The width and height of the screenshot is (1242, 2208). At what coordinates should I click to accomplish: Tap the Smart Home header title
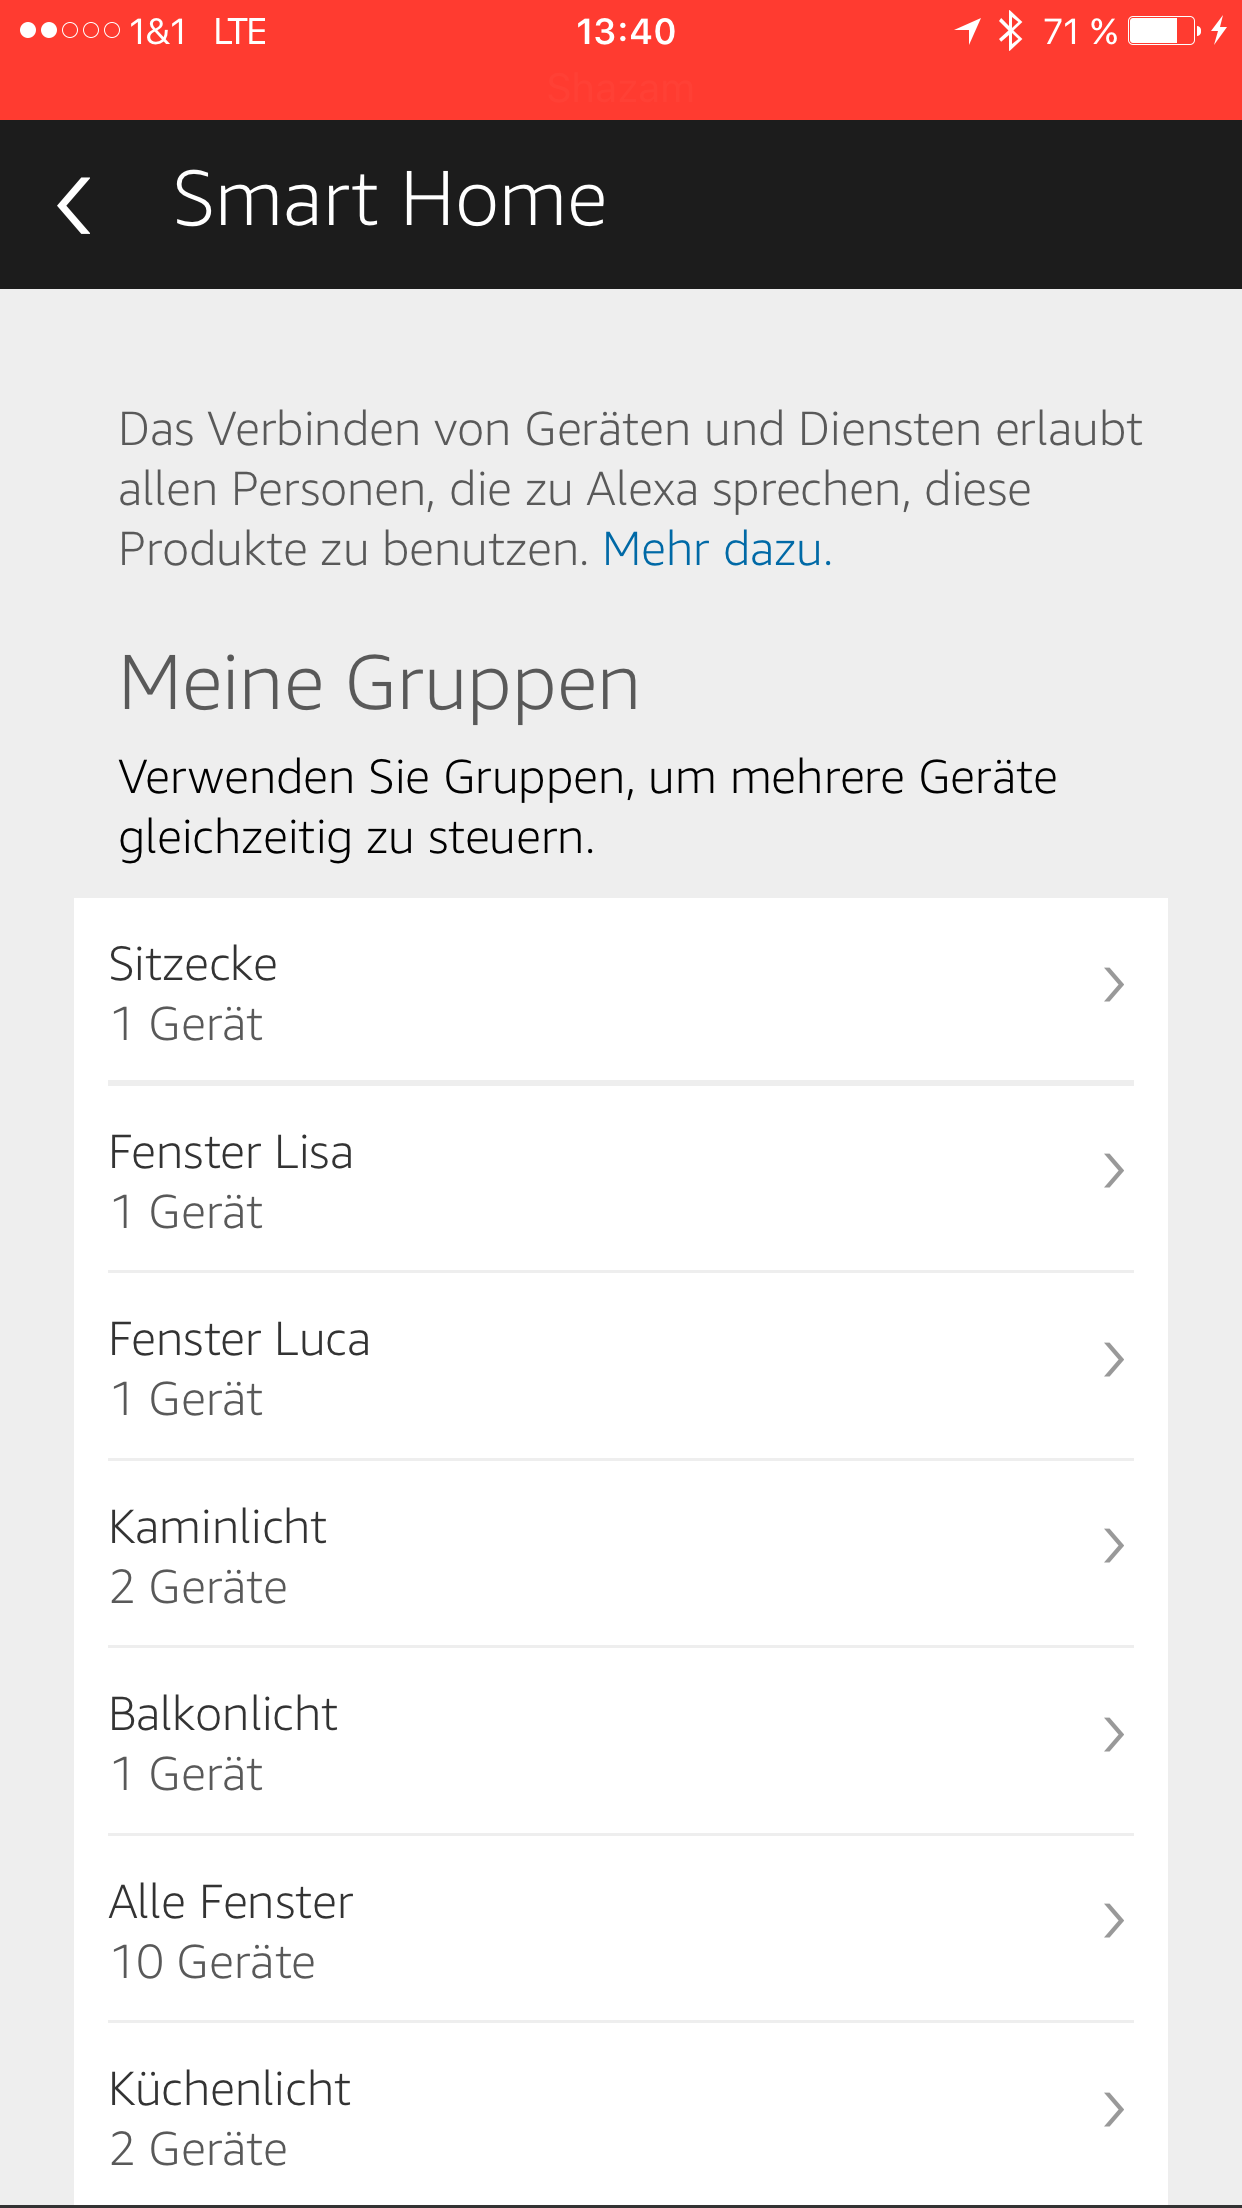pos(389,200)
